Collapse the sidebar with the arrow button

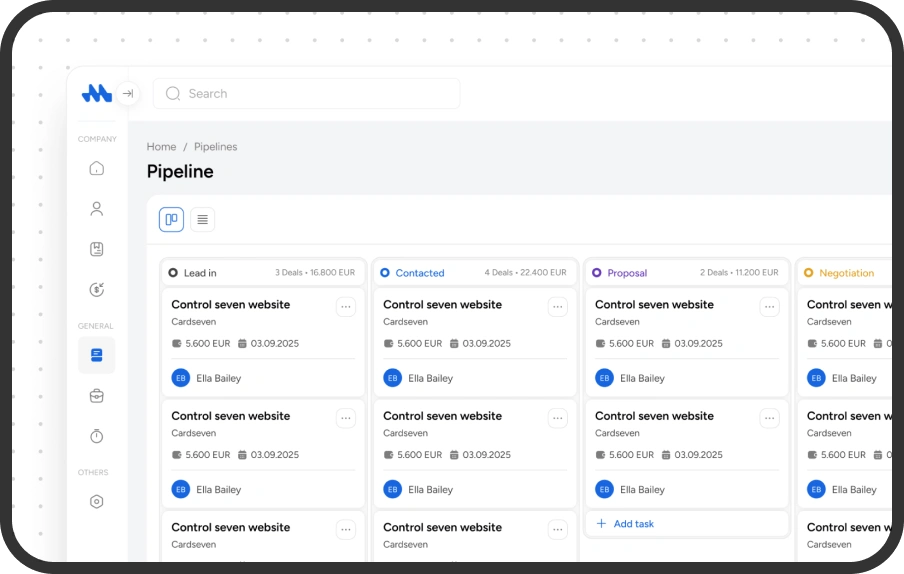coord(128,93)
